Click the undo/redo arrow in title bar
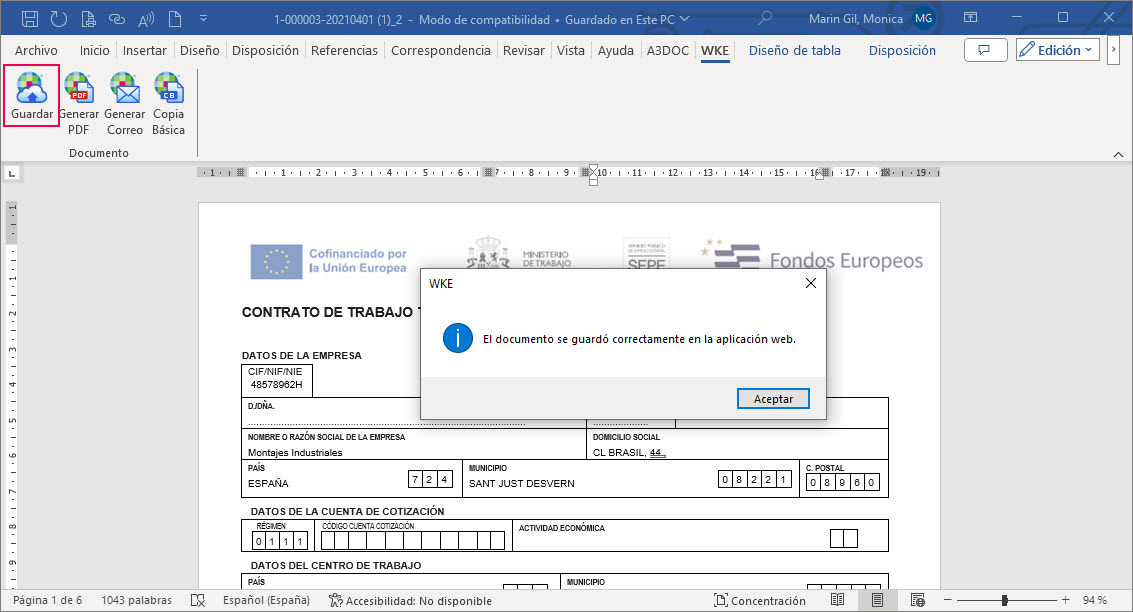The image size is (1133, 612). point(59,19)
